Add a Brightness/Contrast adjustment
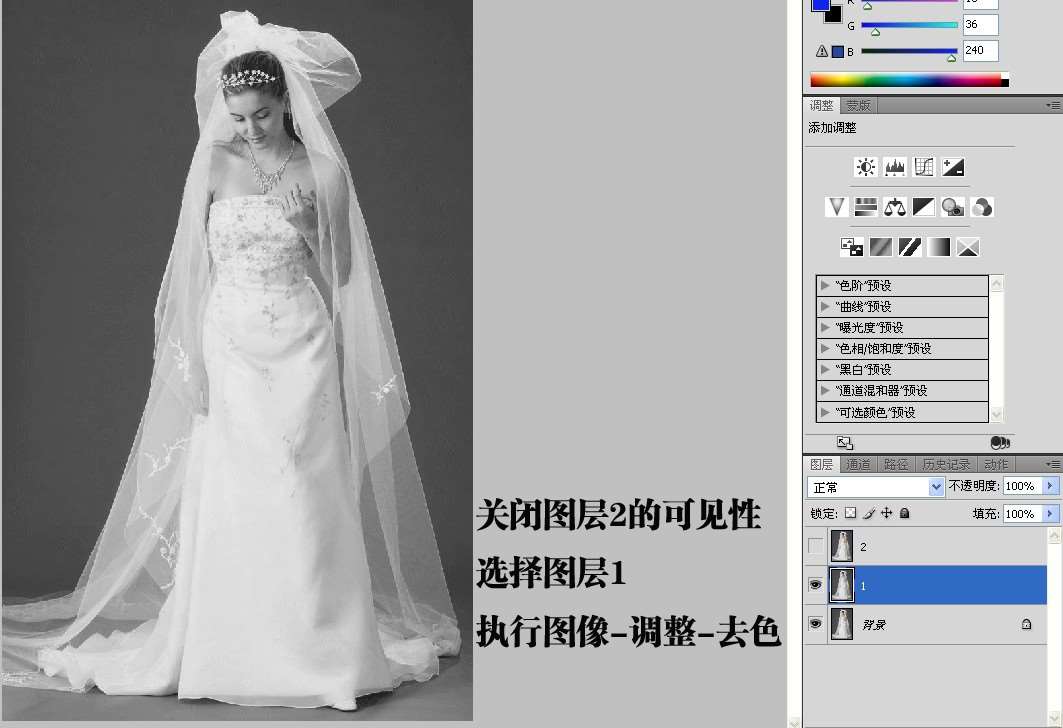Screen dimensions: 1063x728 click(866, 167)
